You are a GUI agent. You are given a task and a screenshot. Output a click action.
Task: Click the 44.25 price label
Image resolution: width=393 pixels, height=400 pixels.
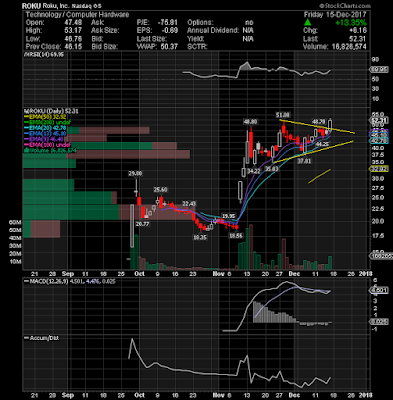(x=323, y=145)
